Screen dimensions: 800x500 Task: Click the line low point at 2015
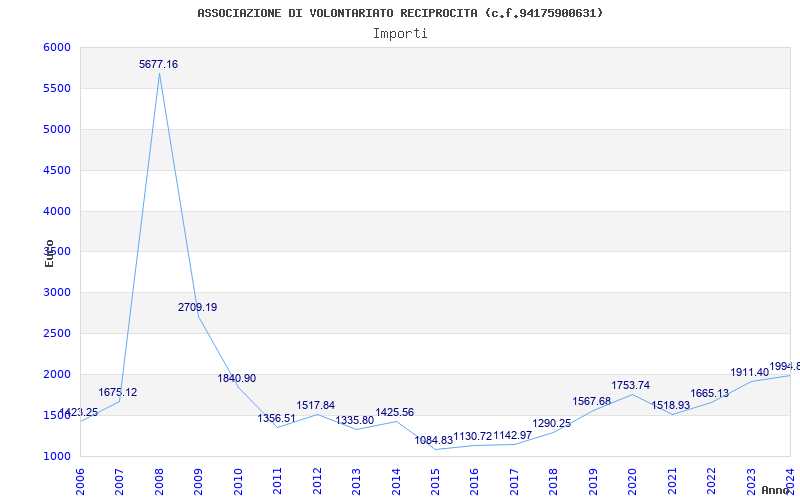[x=435, y=449]
